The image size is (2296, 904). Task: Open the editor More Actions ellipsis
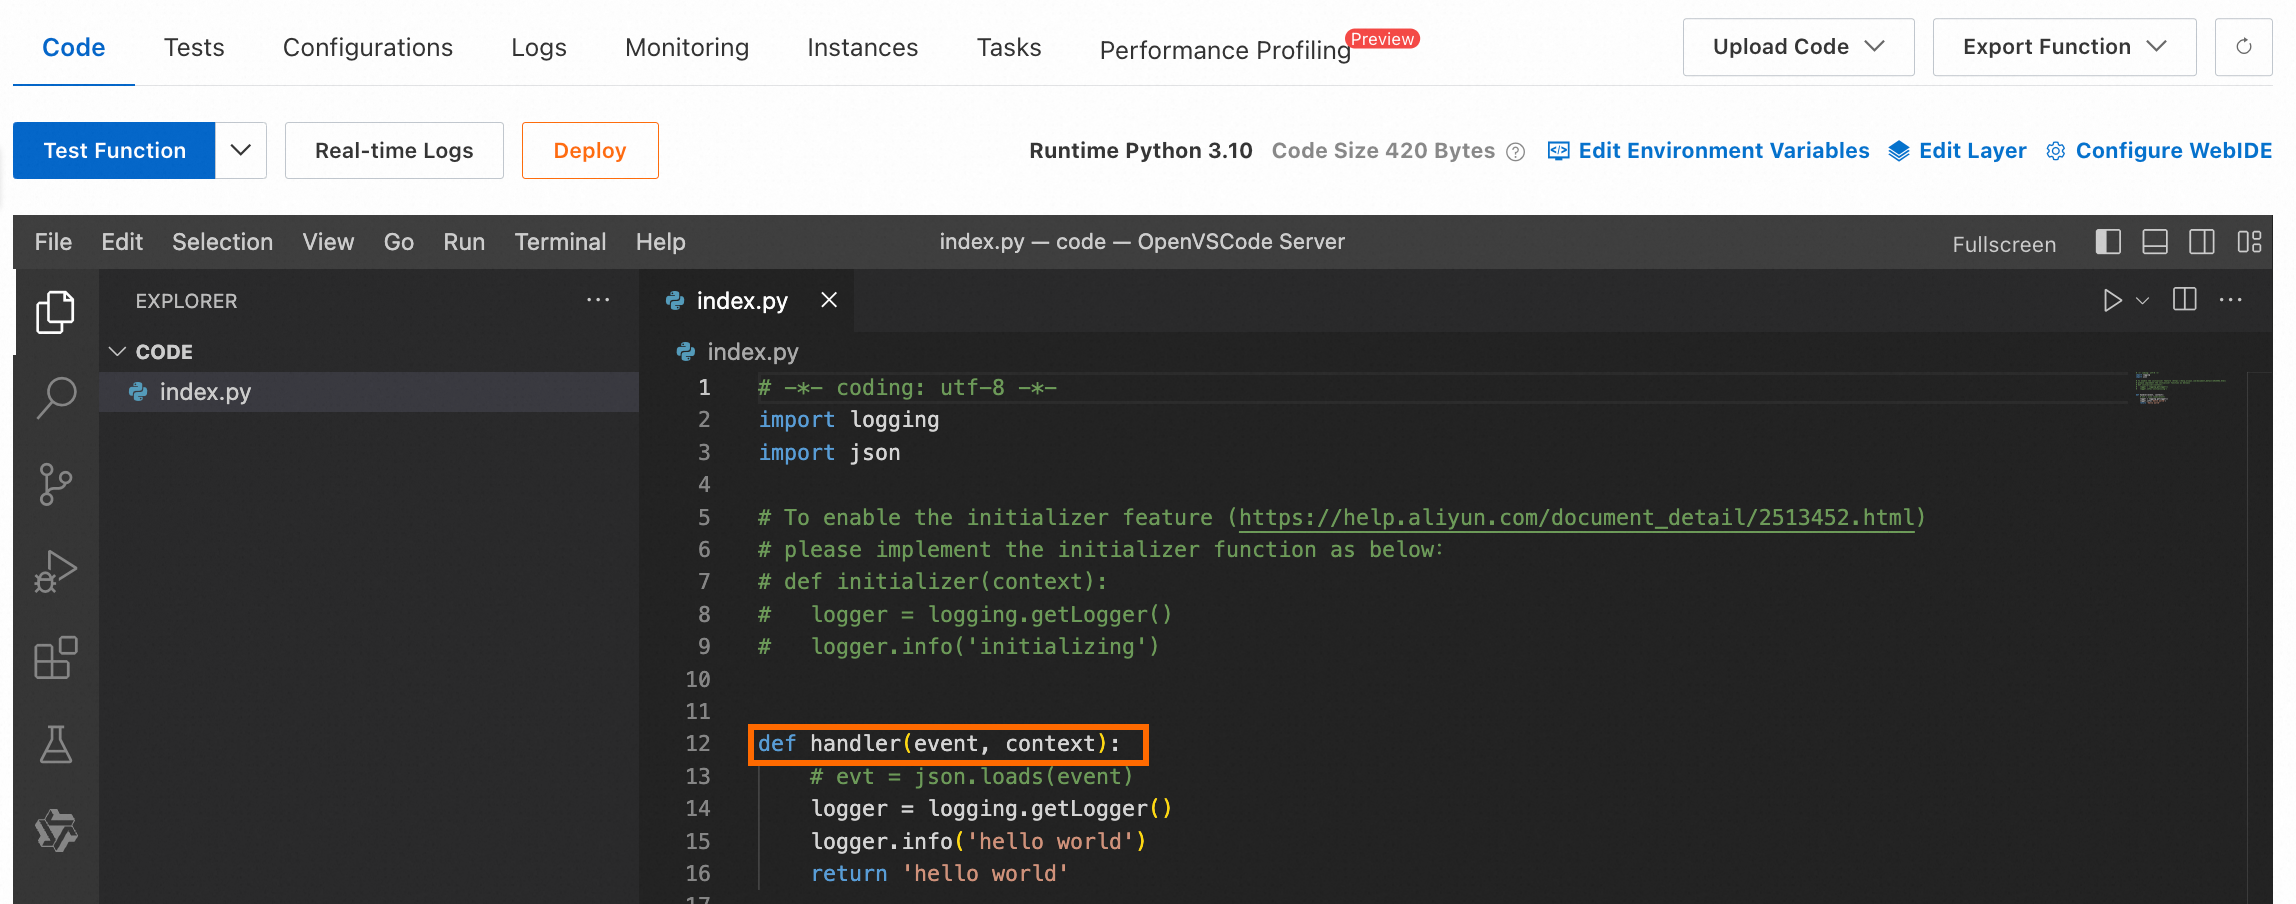point(2231,300)
